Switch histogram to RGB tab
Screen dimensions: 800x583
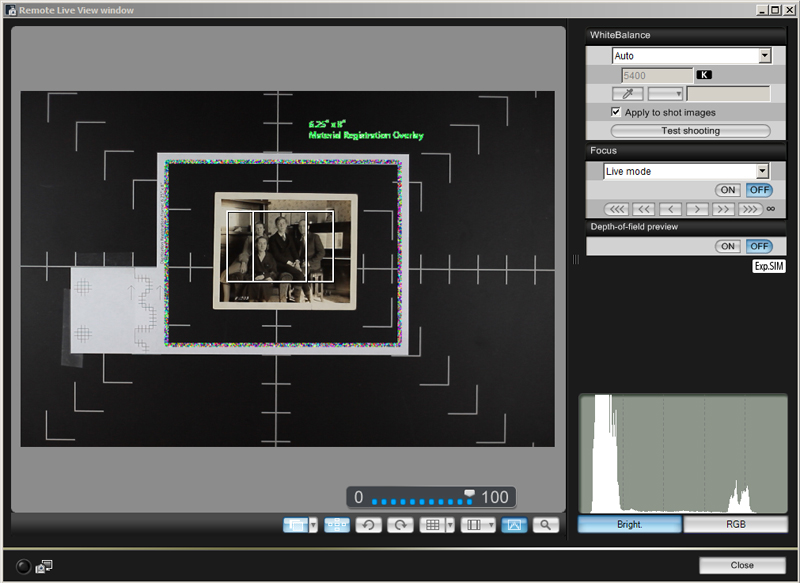[x=735, y=524]
